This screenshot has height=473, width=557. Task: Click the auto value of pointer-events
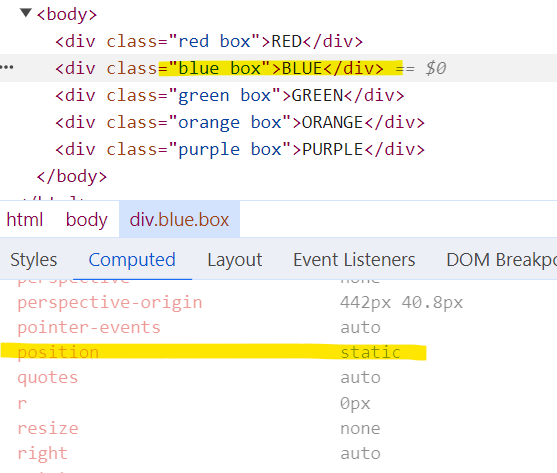tap(360, 327)
